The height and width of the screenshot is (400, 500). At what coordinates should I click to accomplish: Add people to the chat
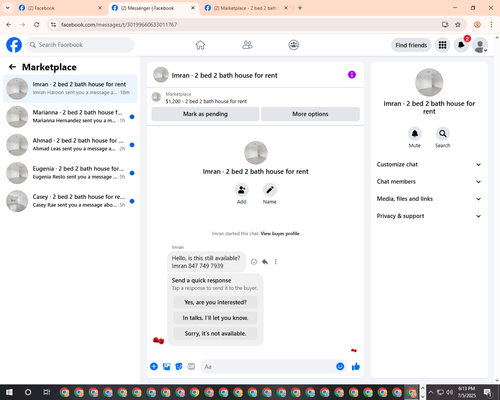(241, 190)
